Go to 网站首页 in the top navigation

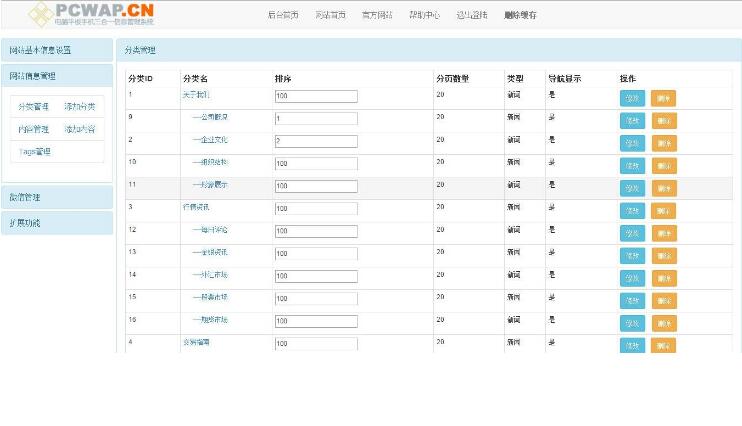pos(330,16)
